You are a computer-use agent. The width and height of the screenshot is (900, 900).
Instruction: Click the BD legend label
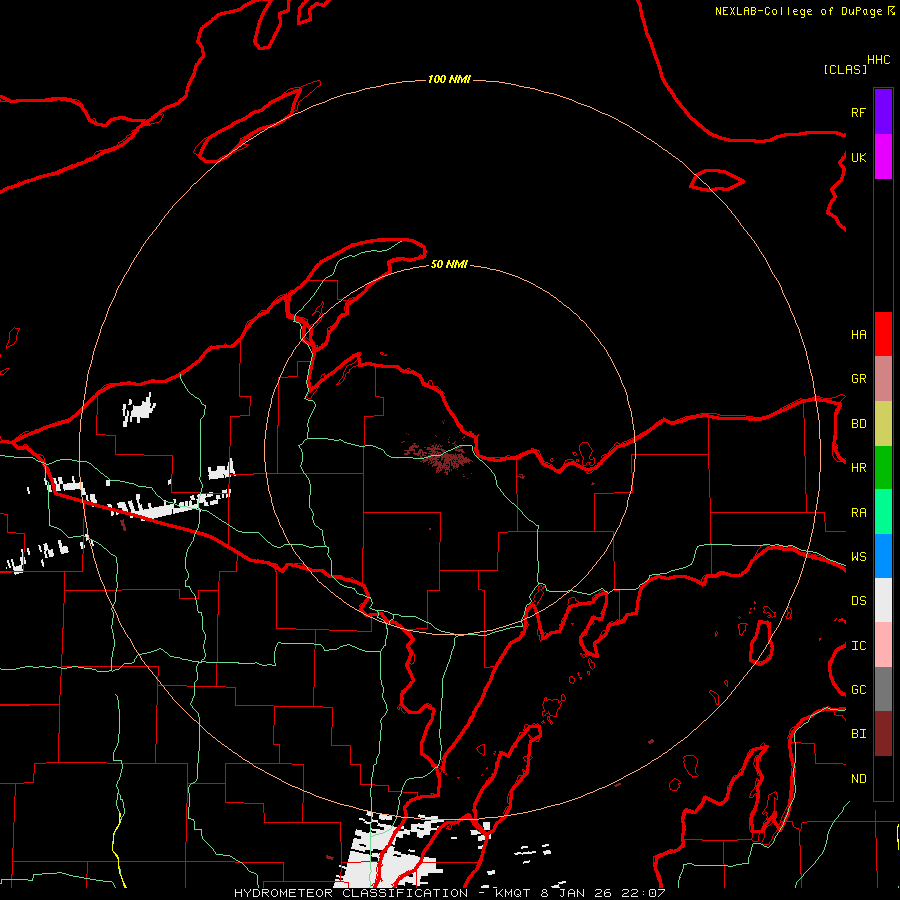point(858,424)
